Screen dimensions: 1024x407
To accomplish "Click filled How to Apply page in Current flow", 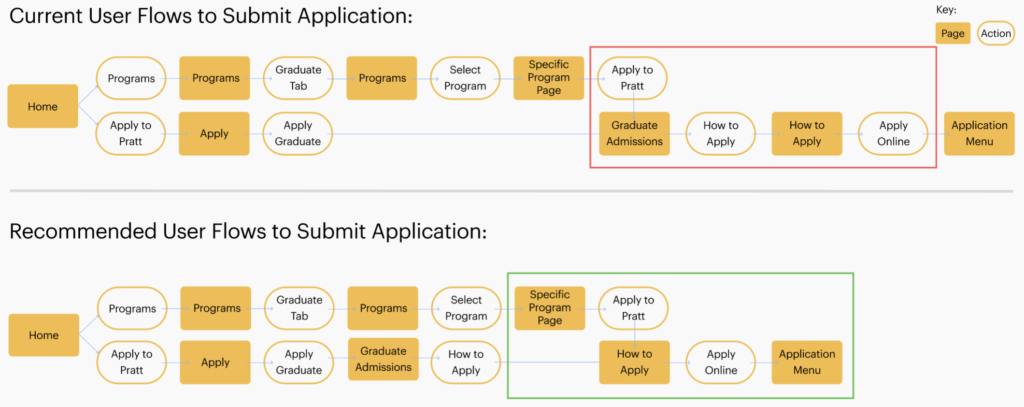I will pyautogui.click(x=807, y=133).
